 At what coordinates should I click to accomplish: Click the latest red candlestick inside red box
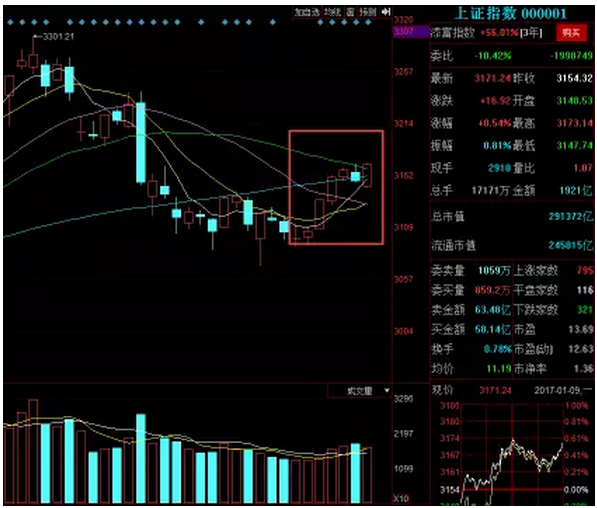[x=367, y=175]
